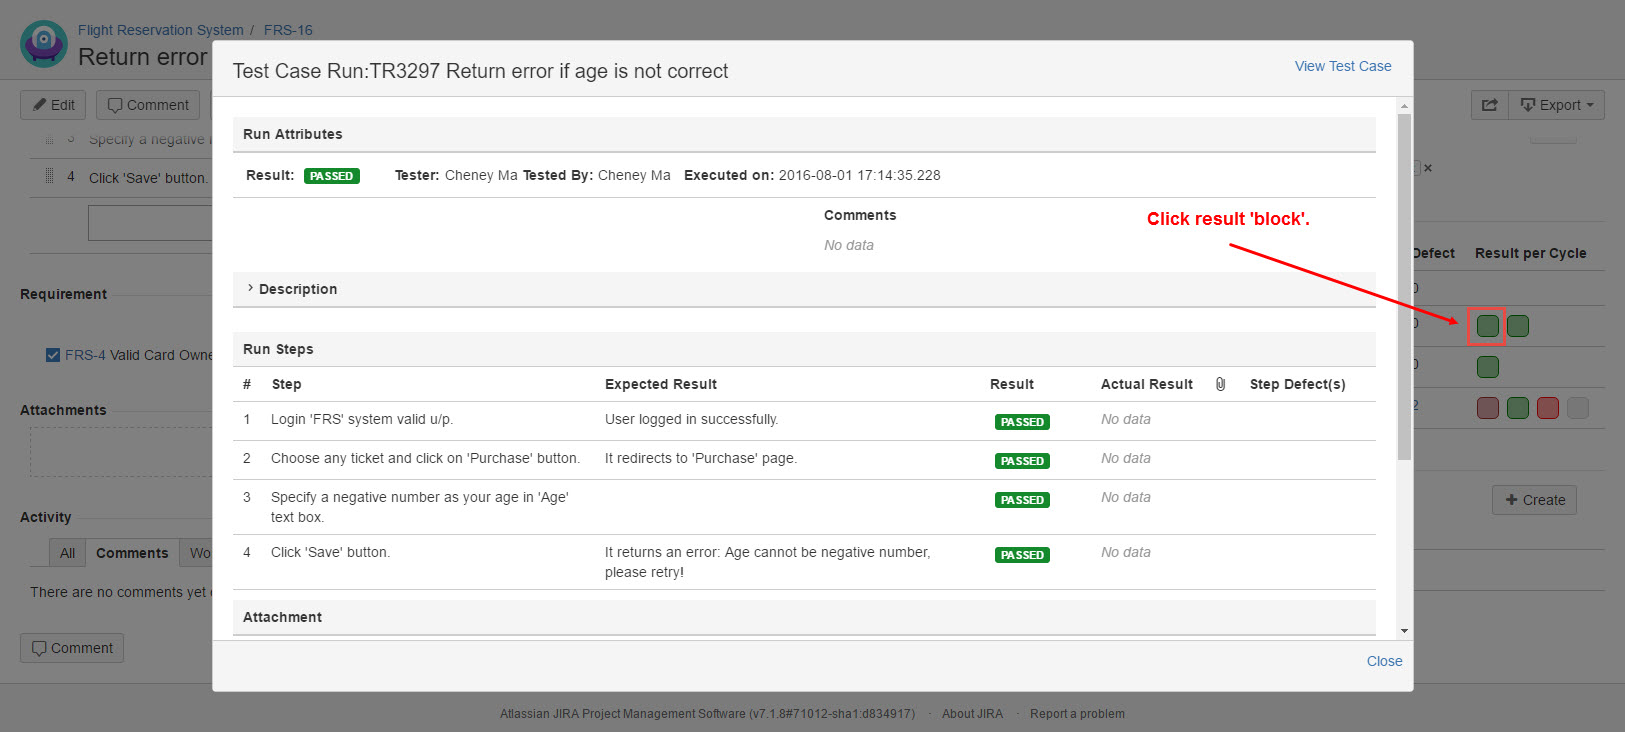The image size is (1625, 732).
Task: Click the Report a problem footer link
Action: click(1077, 714)
